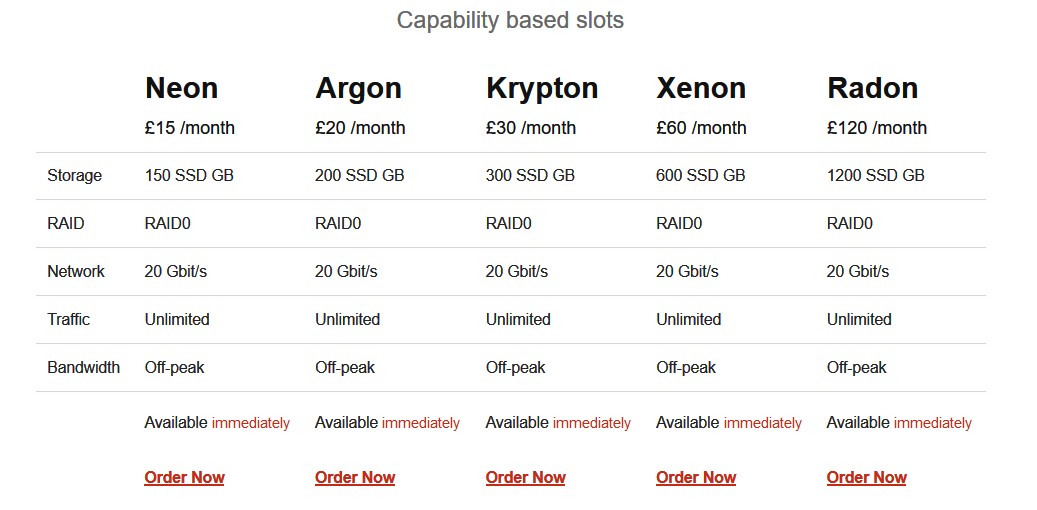Click the Capability based slots title
This screenshot has width=1037, height=510.
pyautogui.click(x=510, y=20)
